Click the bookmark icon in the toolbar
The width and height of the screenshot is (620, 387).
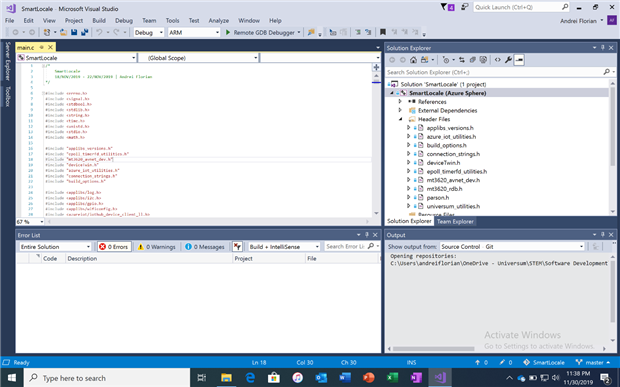[x=383, y=32]
